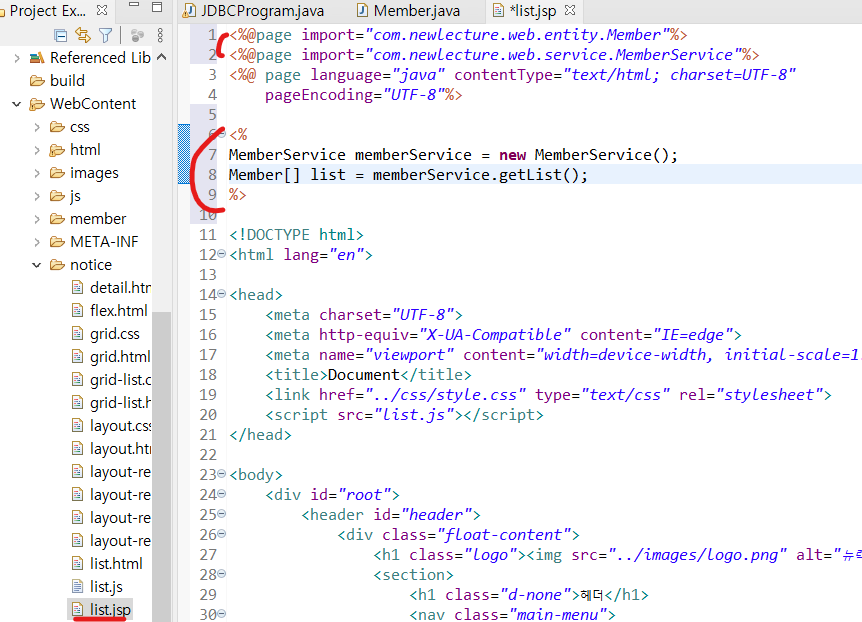Toggle code folding at line 12 html tag
The height and width of the screenshot is (622, 862).
tap(221, 254)
